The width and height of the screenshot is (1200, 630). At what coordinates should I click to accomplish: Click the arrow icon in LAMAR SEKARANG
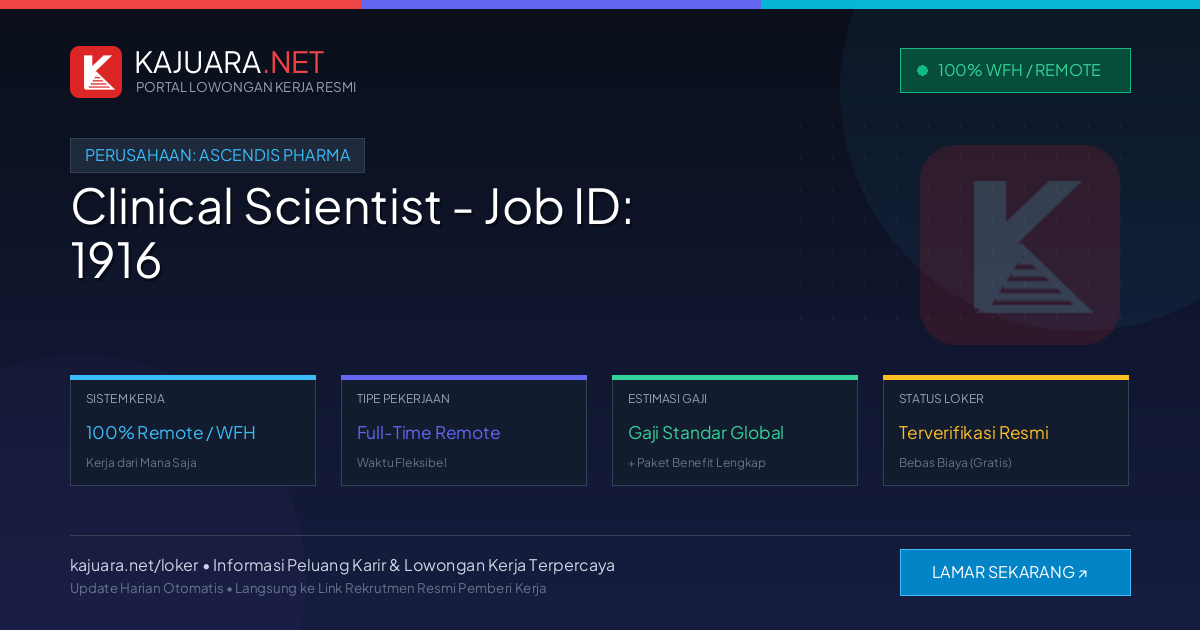click(x=1083, y=574)
